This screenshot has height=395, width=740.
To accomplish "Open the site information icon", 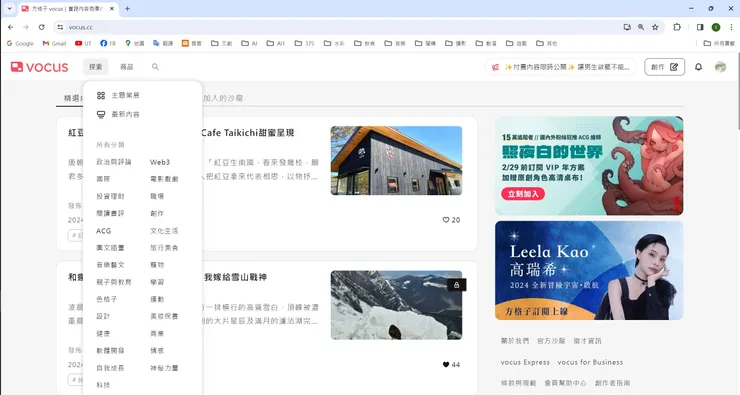I will coord(60,27).
